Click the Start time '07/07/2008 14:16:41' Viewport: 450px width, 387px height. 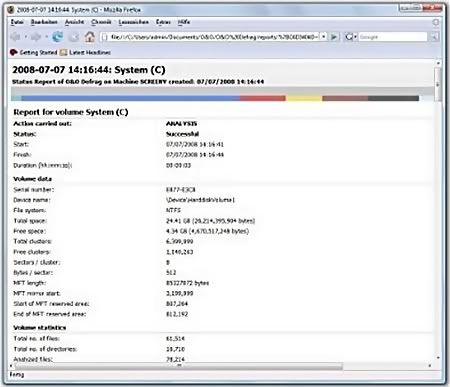(195, 144)
